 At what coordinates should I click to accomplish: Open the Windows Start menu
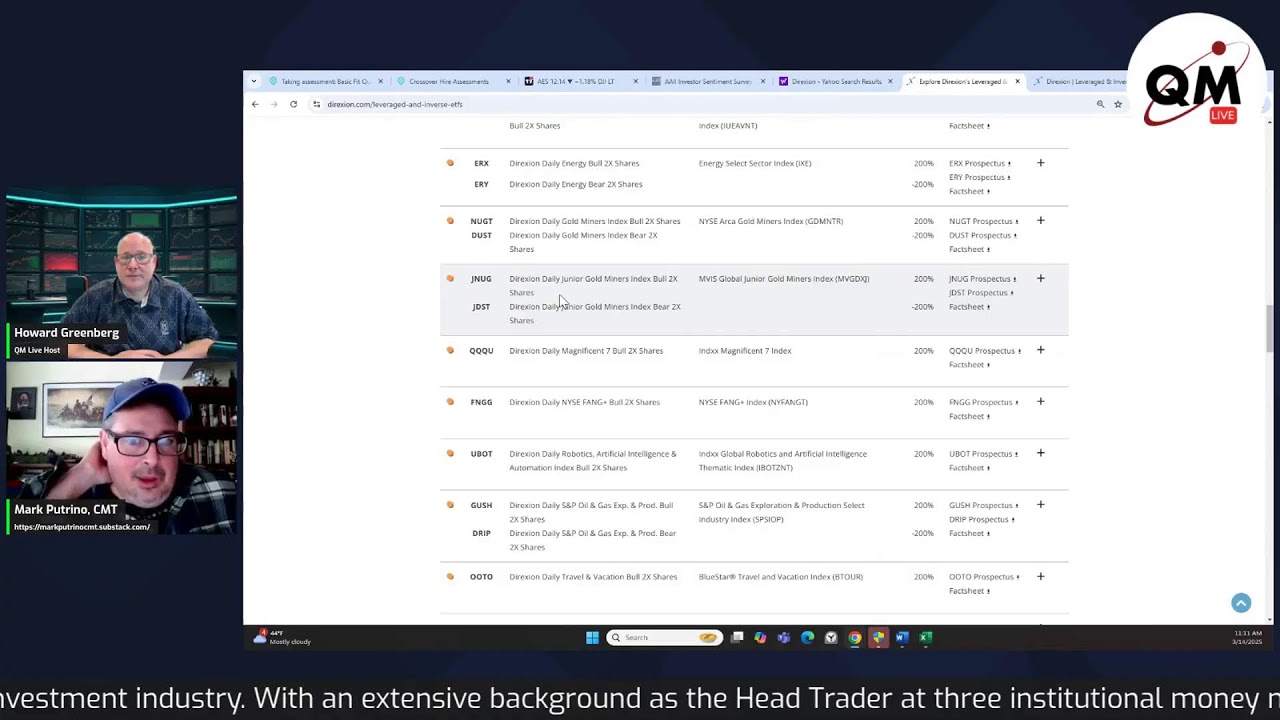click(x=592, y=637)
